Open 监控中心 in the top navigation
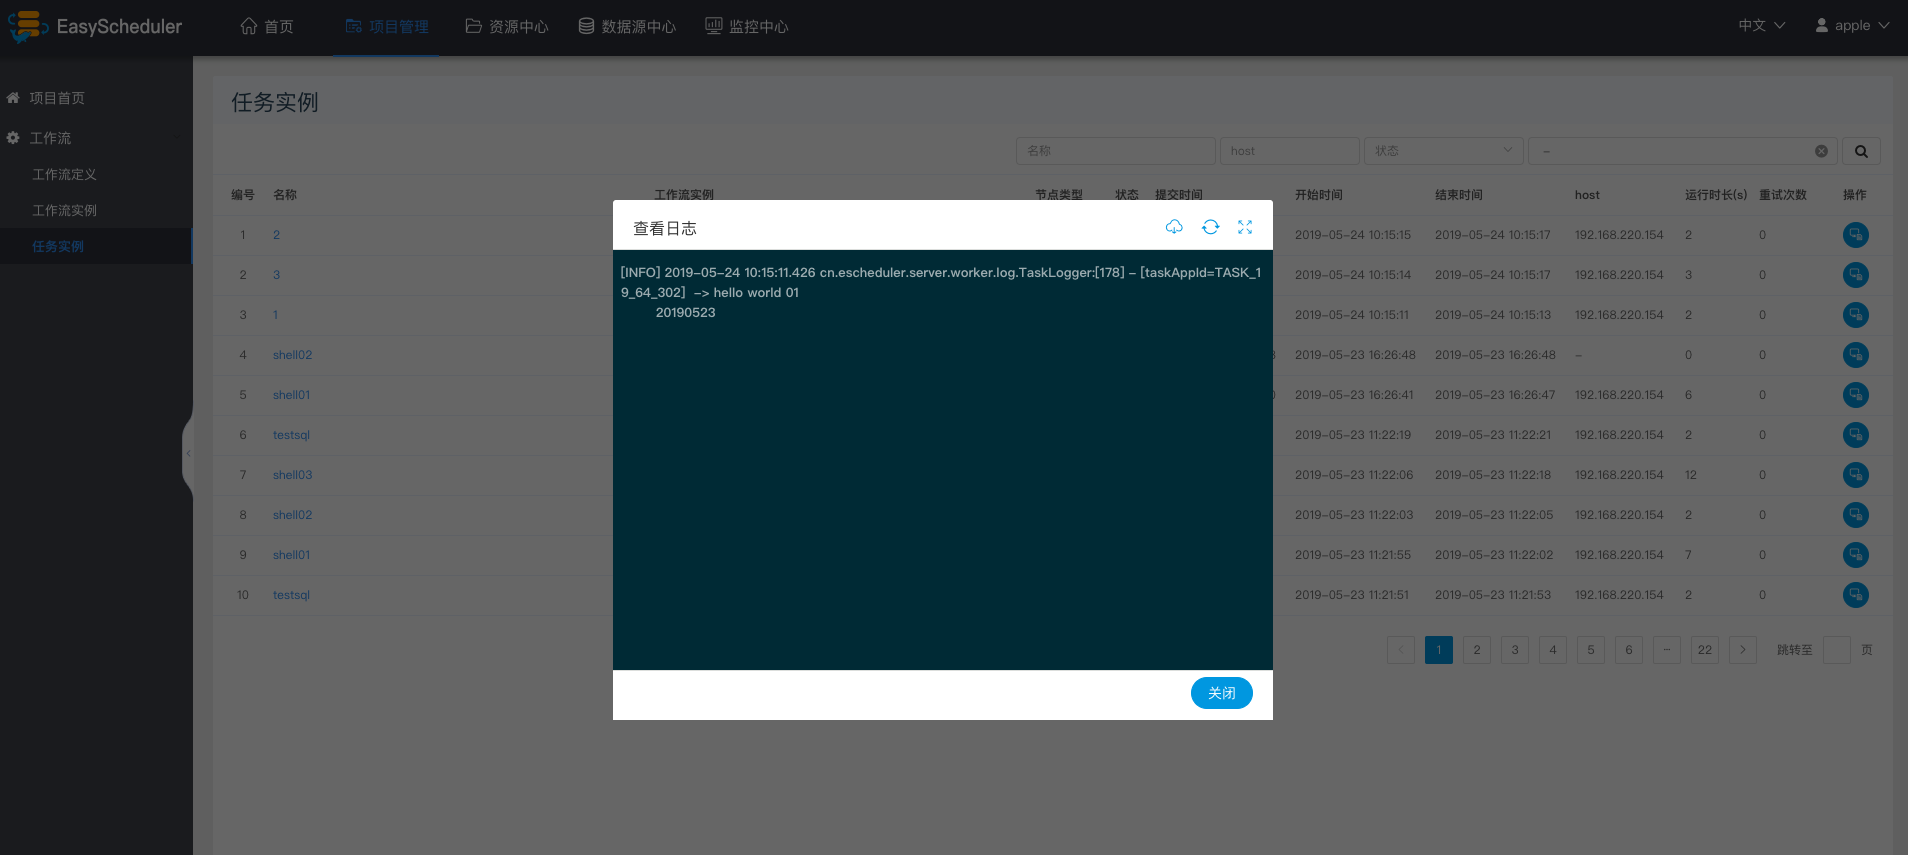 coord(747,27)
